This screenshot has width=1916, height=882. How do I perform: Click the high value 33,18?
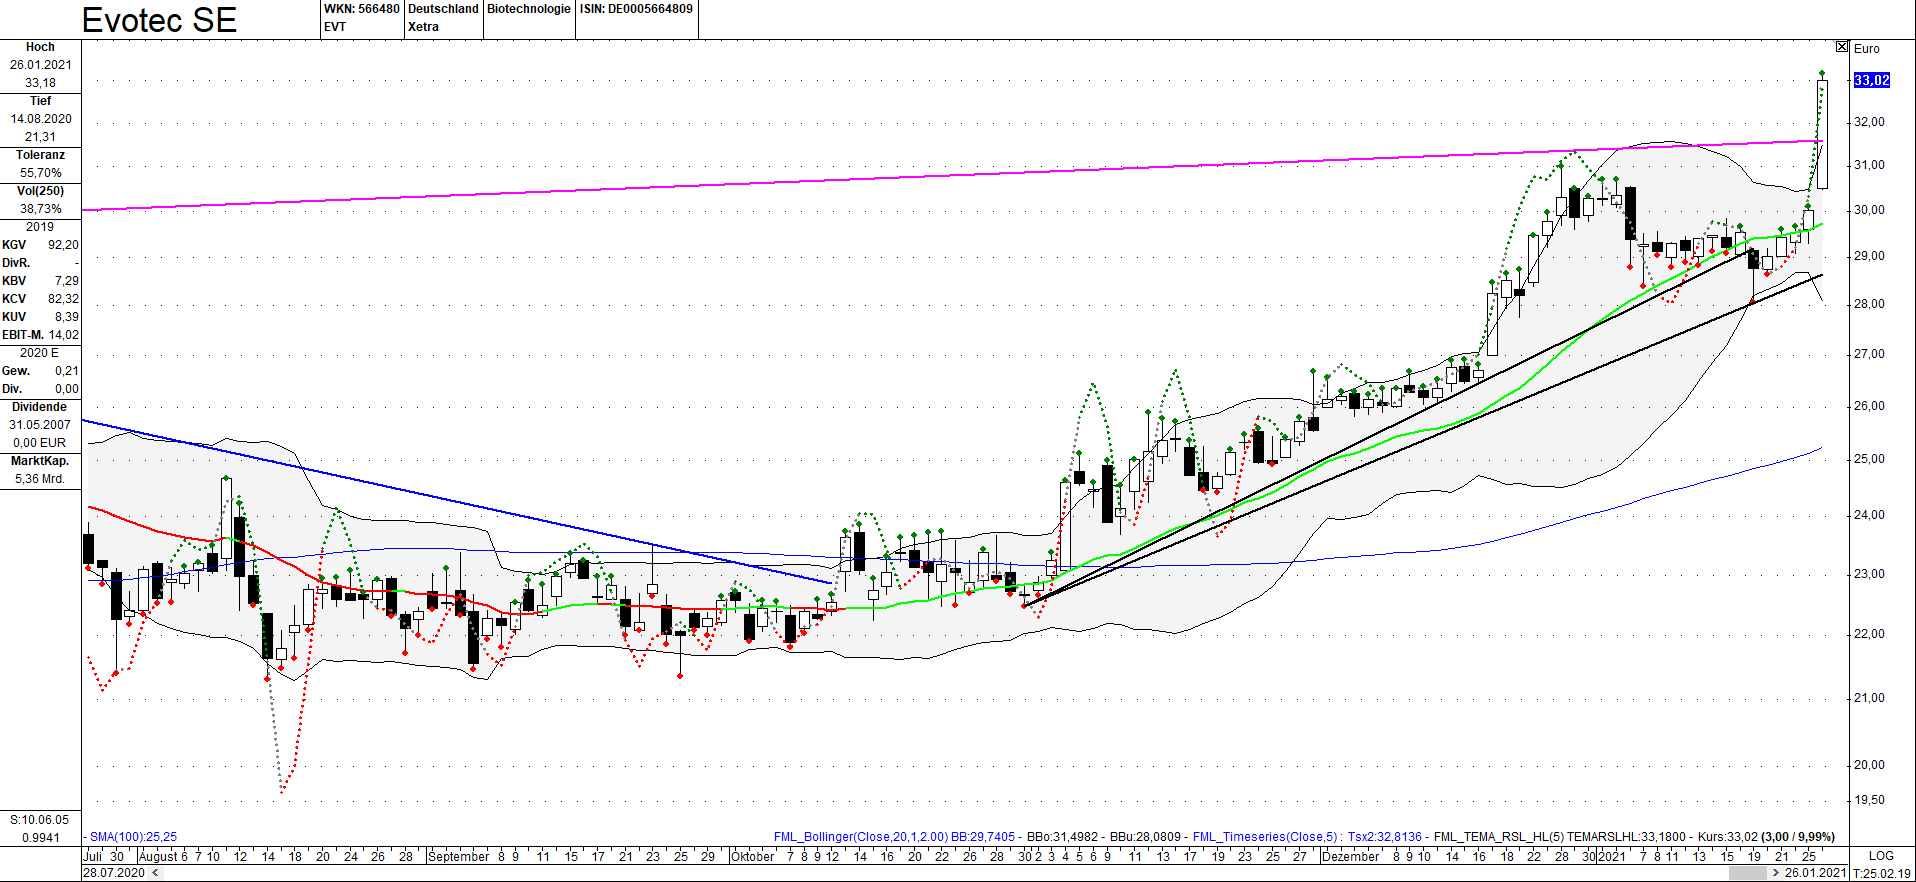[40, 83]
